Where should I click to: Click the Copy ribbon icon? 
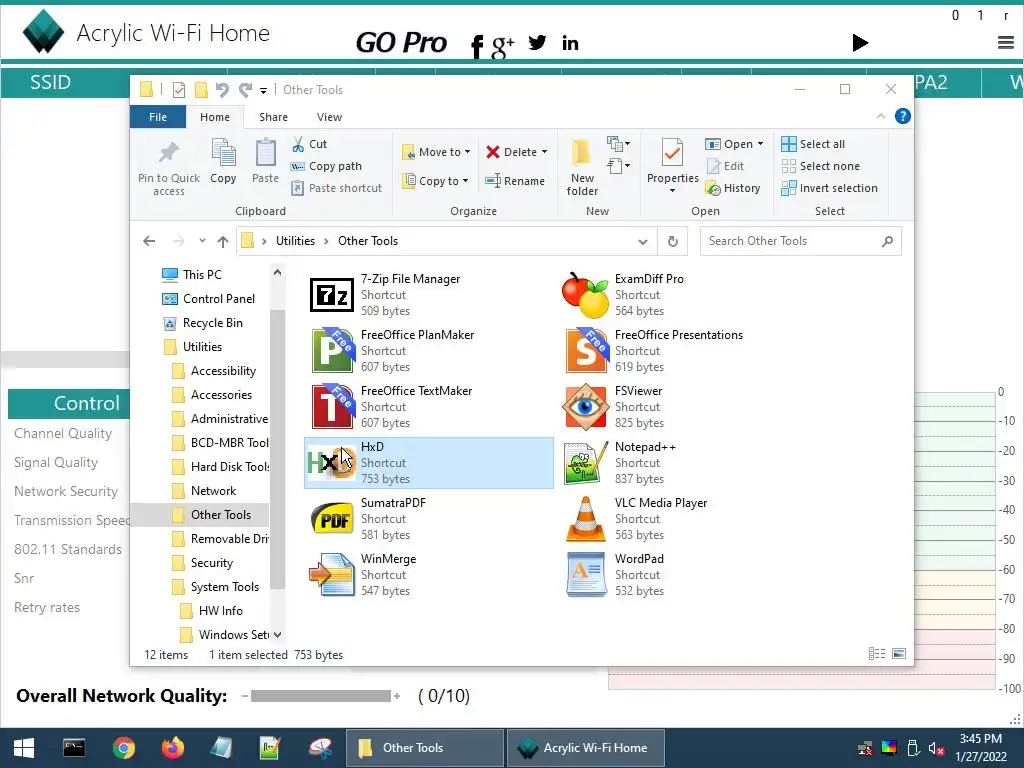click(x=223, y=153)
